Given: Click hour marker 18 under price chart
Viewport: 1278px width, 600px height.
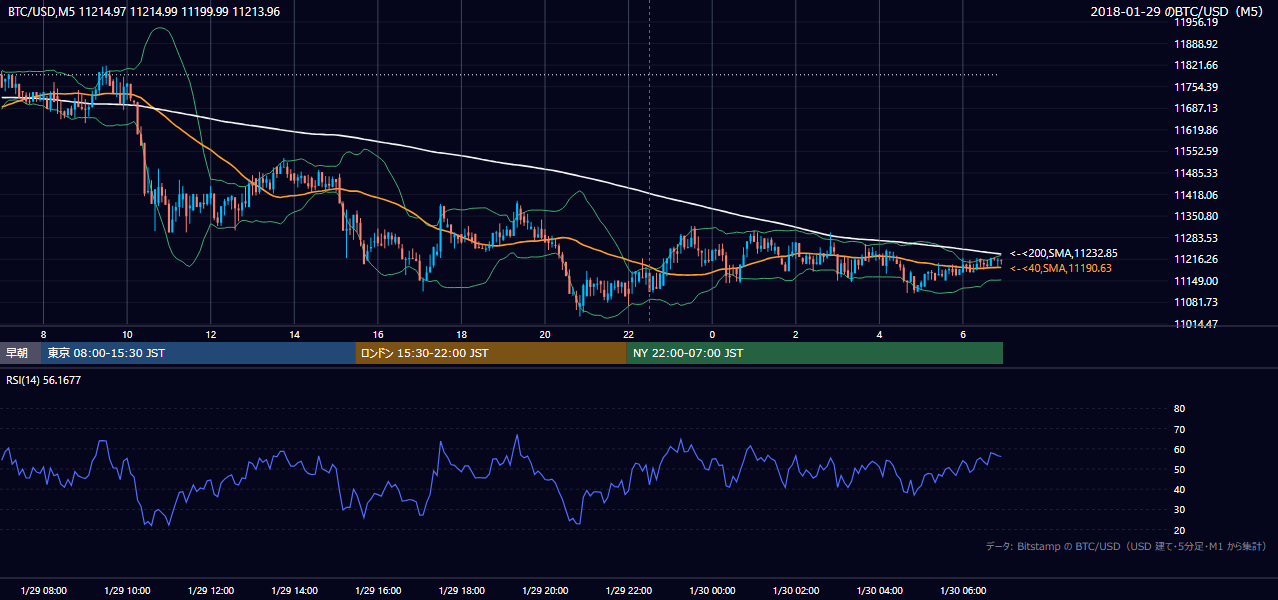Looking at the screenshot, I should point(461,334).
